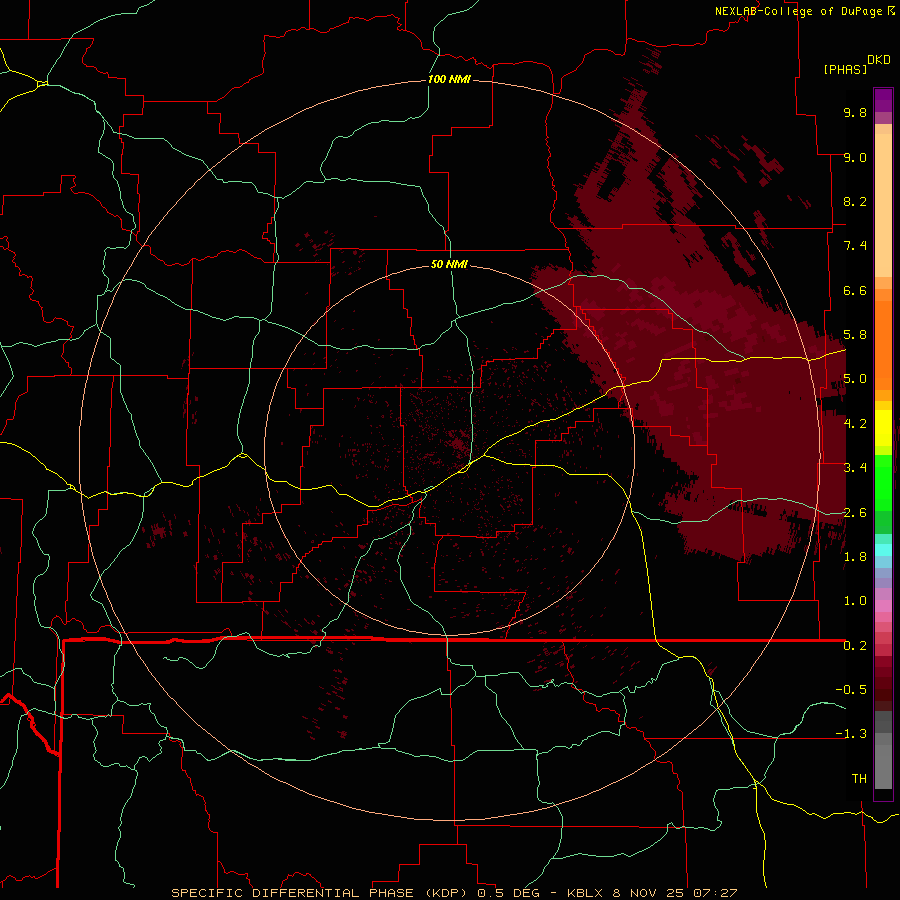This screenshot has height=900, width=900.
Task: Click the DKD units label above the scale
Action: (879, 60)
